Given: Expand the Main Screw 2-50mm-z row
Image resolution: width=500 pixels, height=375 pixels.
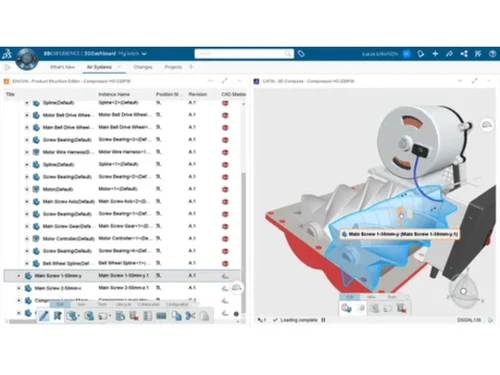Looking at the screenshot, I should coord(19,288).
